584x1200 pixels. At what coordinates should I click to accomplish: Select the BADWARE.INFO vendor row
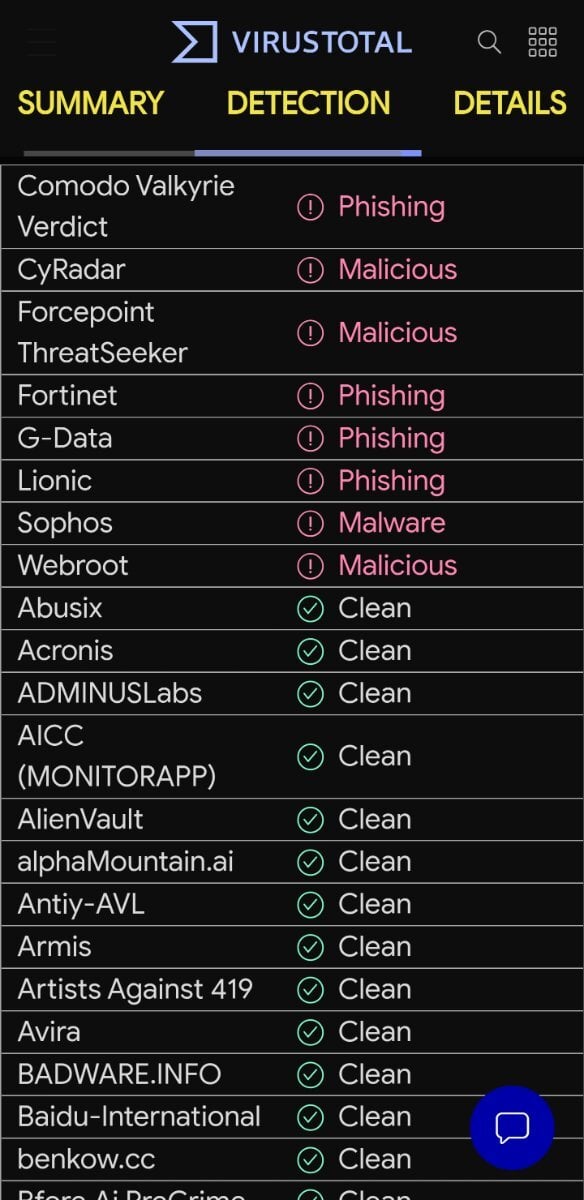point(292,1075)
